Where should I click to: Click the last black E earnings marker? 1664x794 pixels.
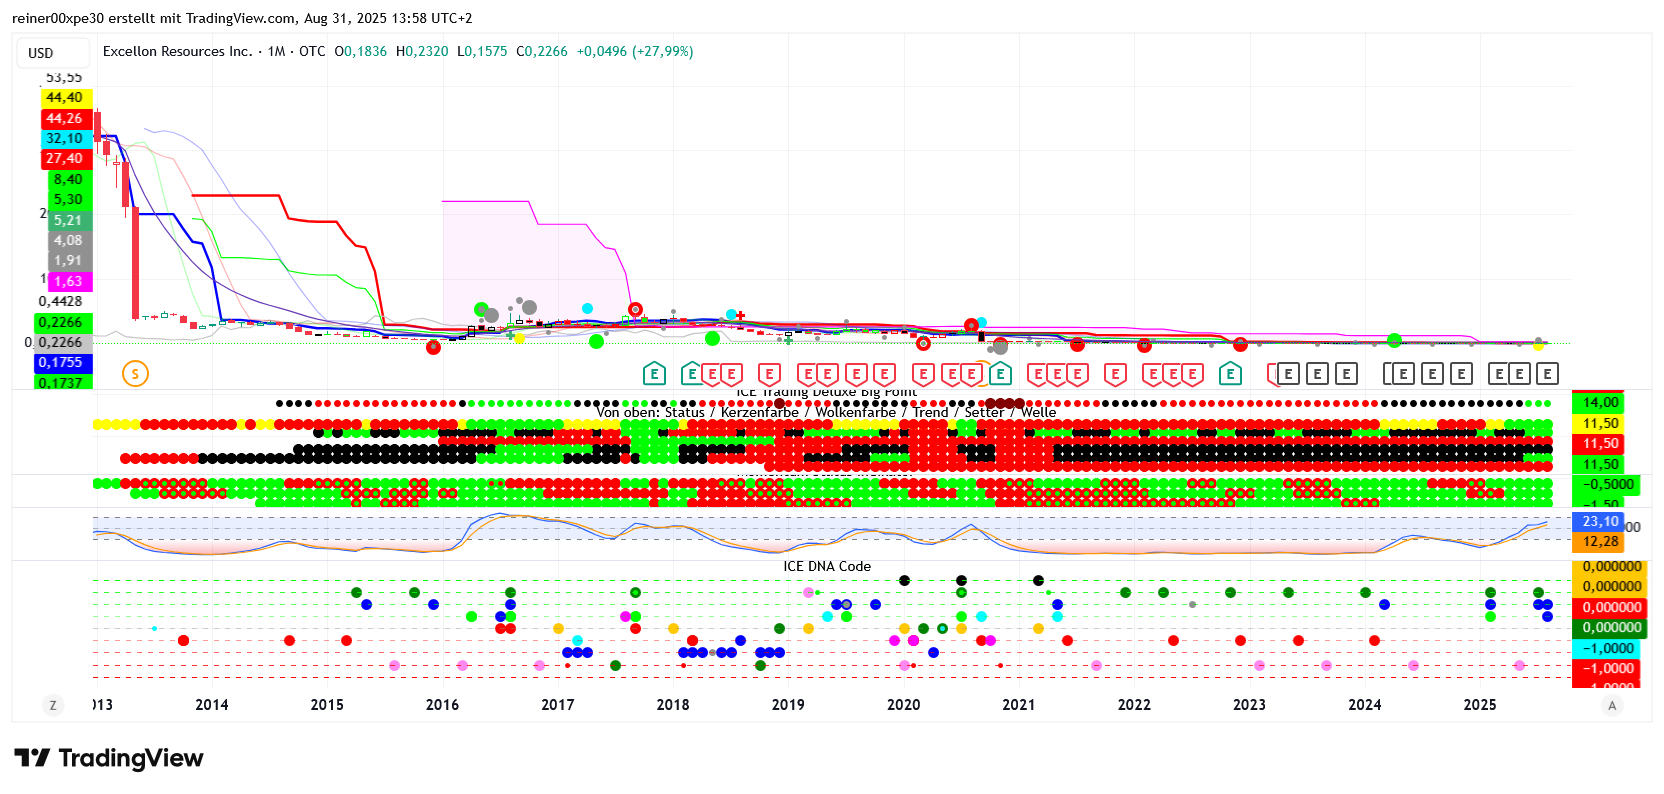coord(1547,374)
